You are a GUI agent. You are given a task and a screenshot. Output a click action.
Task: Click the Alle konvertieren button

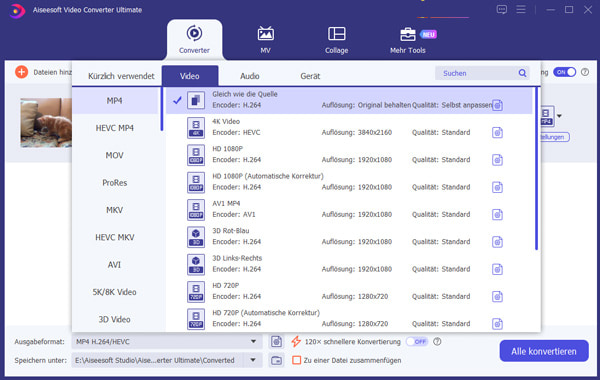tap(544, 351)
